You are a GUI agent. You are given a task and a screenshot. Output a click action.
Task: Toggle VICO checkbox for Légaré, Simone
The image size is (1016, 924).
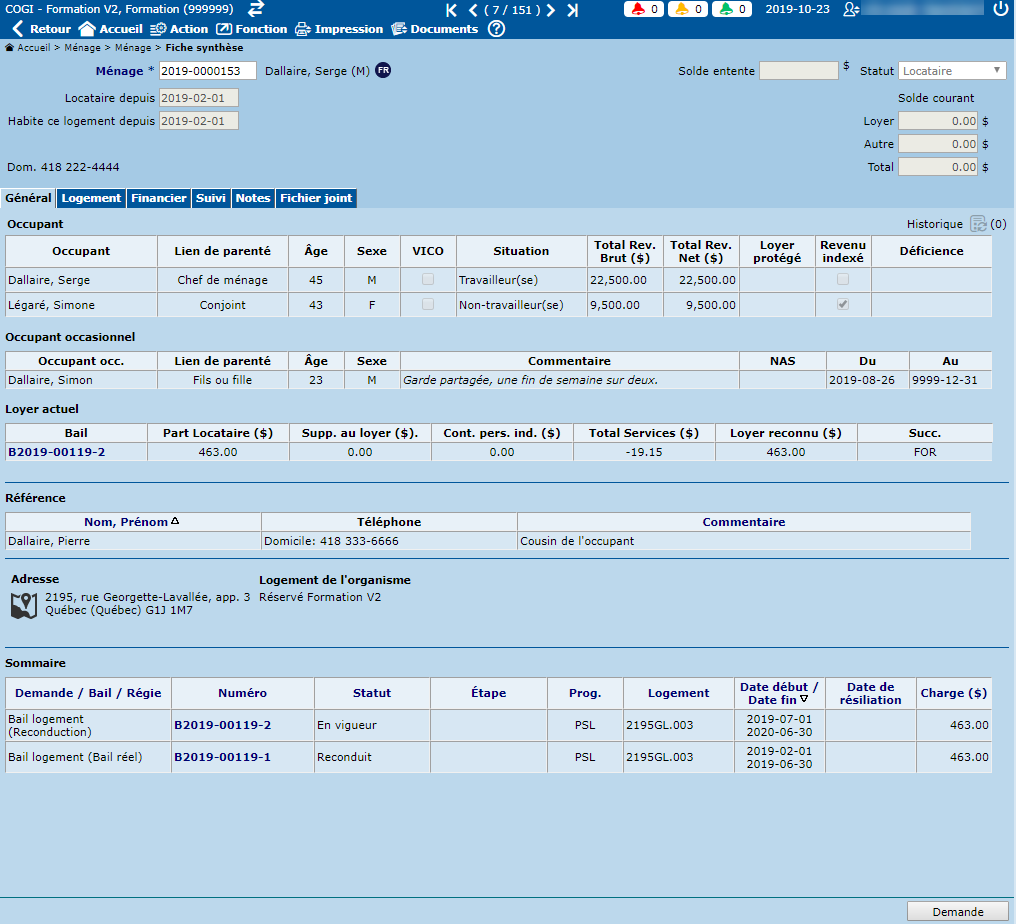(428, 305)
